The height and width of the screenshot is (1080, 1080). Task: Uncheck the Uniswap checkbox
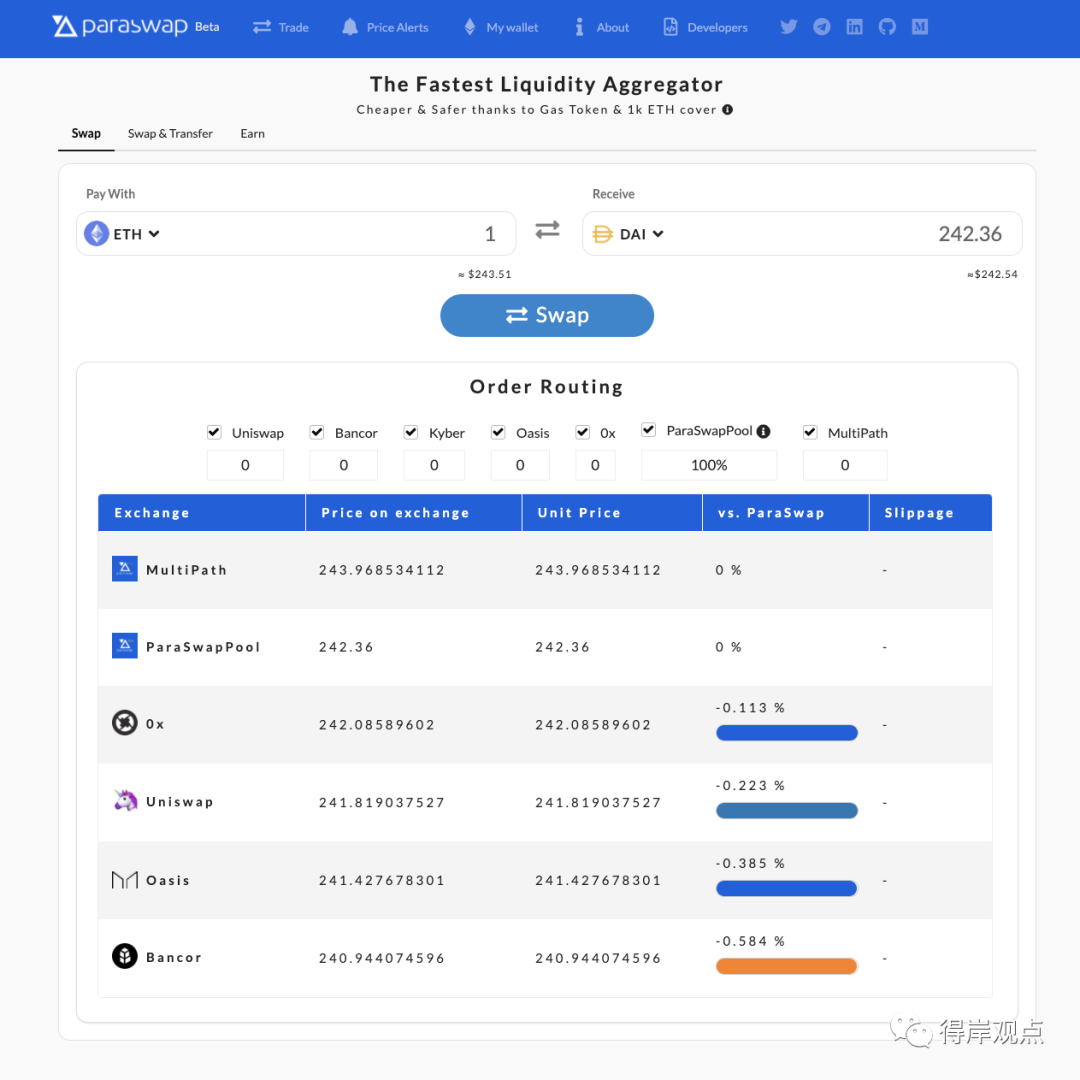(214, 433)
